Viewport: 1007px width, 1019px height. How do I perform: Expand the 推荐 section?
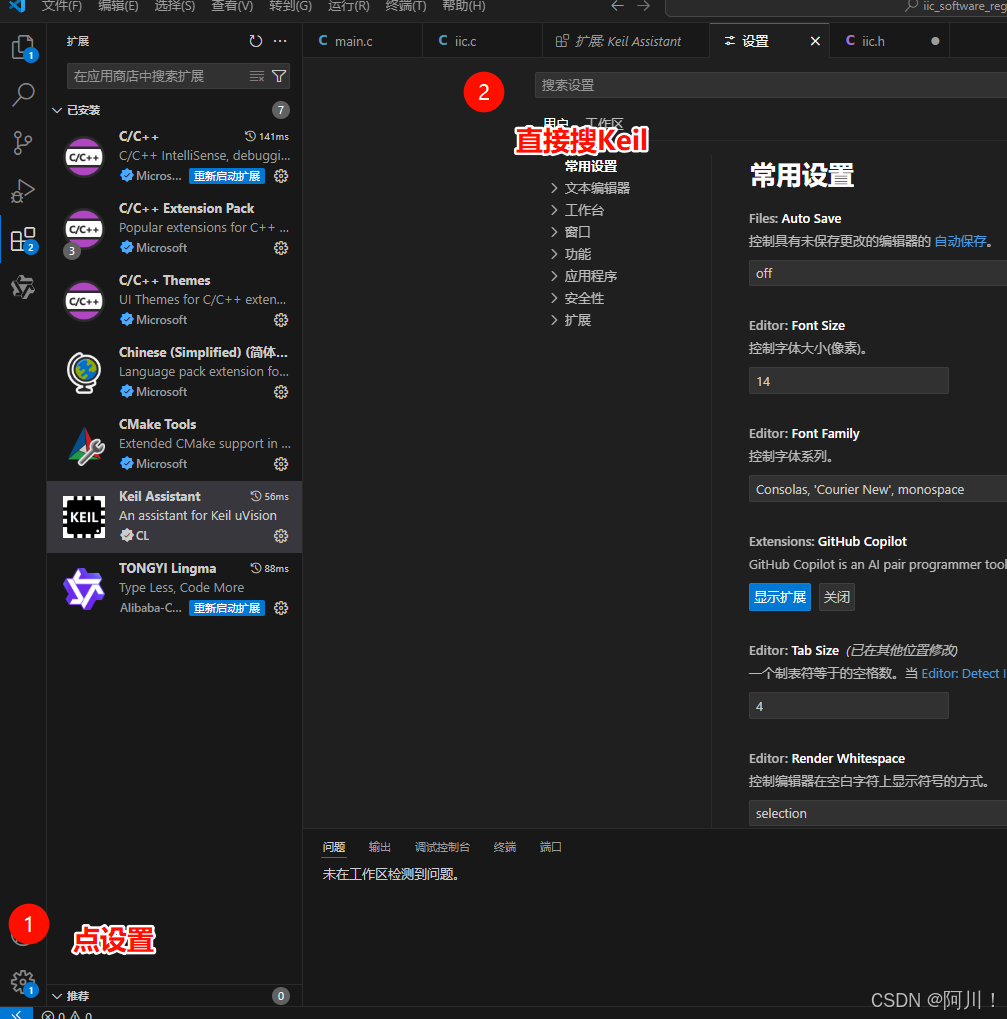[x=57, y=996]
